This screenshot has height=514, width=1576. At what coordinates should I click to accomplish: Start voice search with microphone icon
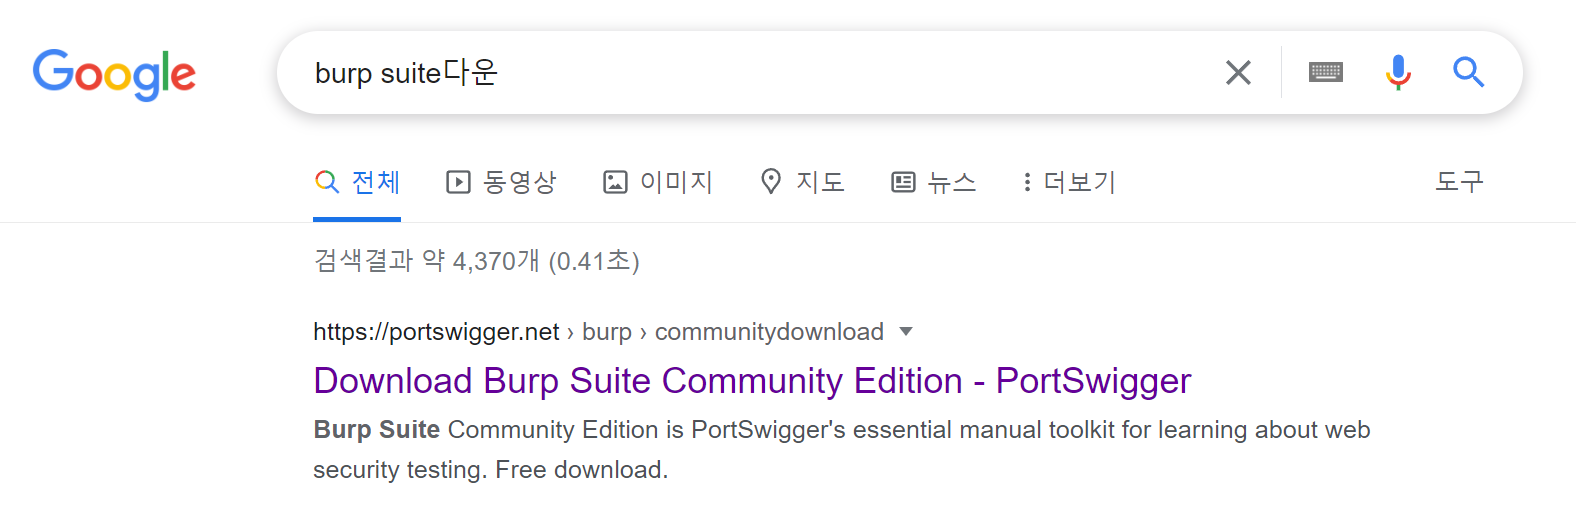click(1398, 72)
